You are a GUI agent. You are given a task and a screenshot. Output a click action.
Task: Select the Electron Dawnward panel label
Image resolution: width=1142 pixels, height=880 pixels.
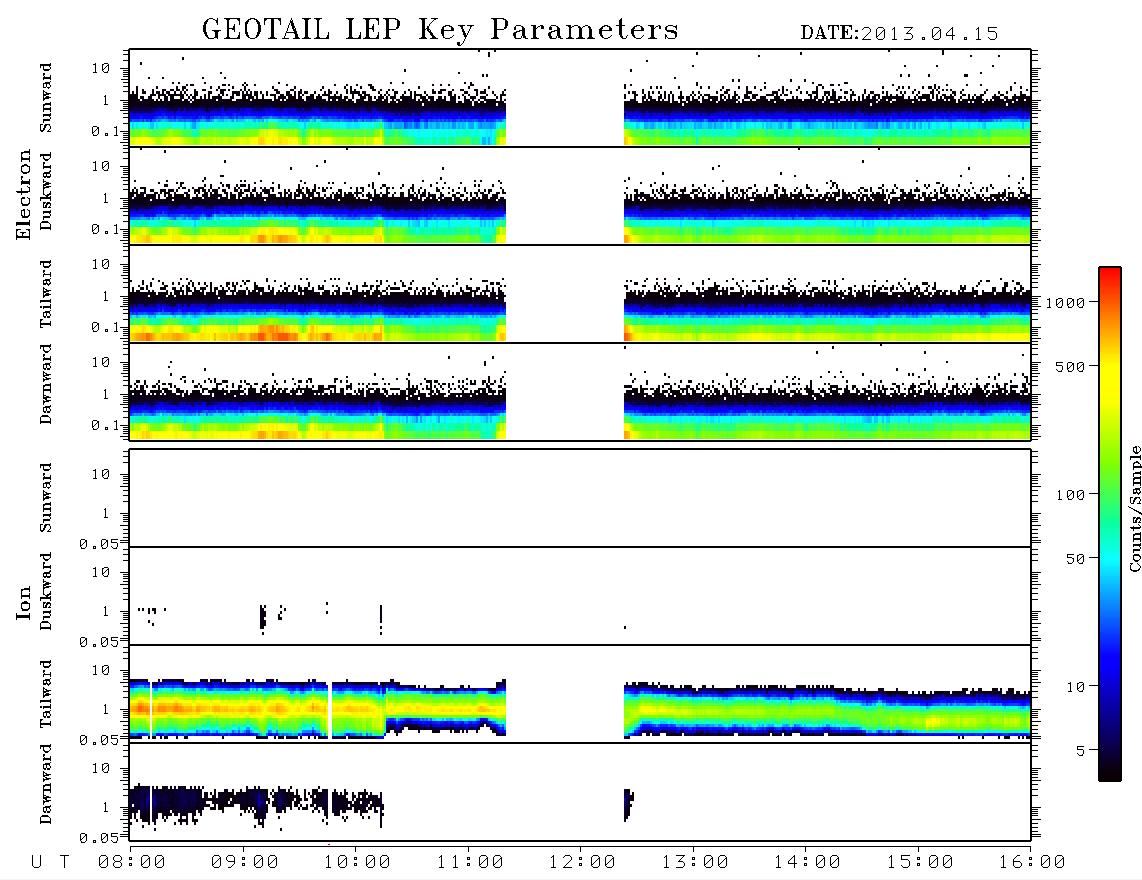click(x=46, y=385)
